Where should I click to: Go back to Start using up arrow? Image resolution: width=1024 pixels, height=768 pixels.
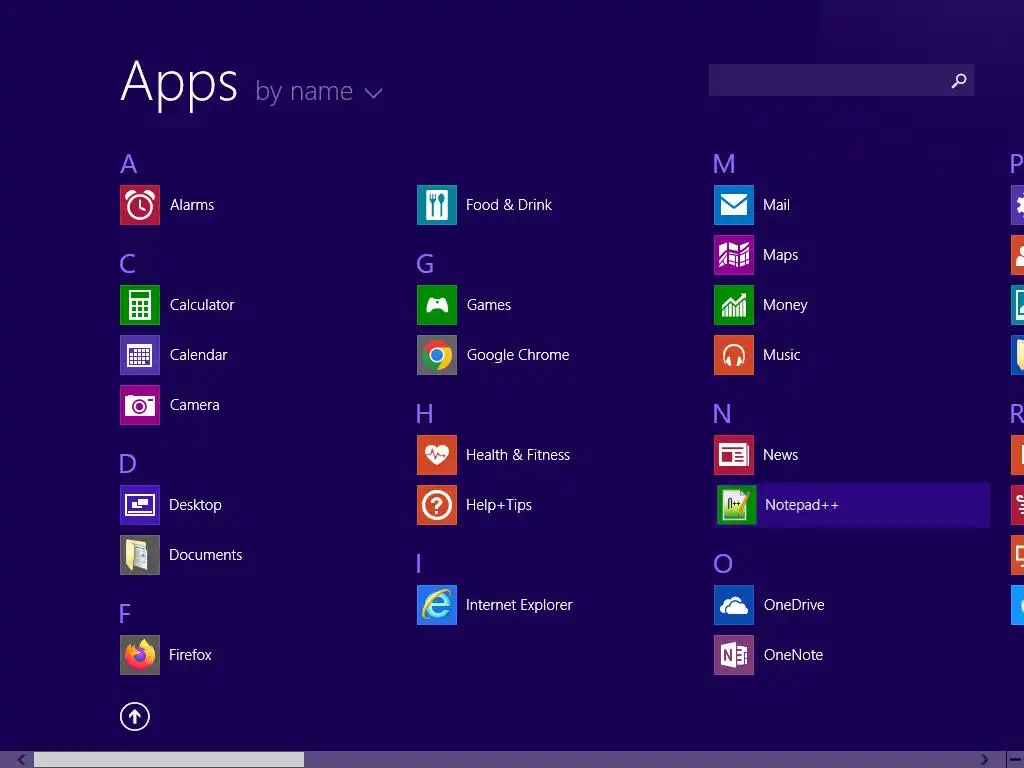pos(135,716)
